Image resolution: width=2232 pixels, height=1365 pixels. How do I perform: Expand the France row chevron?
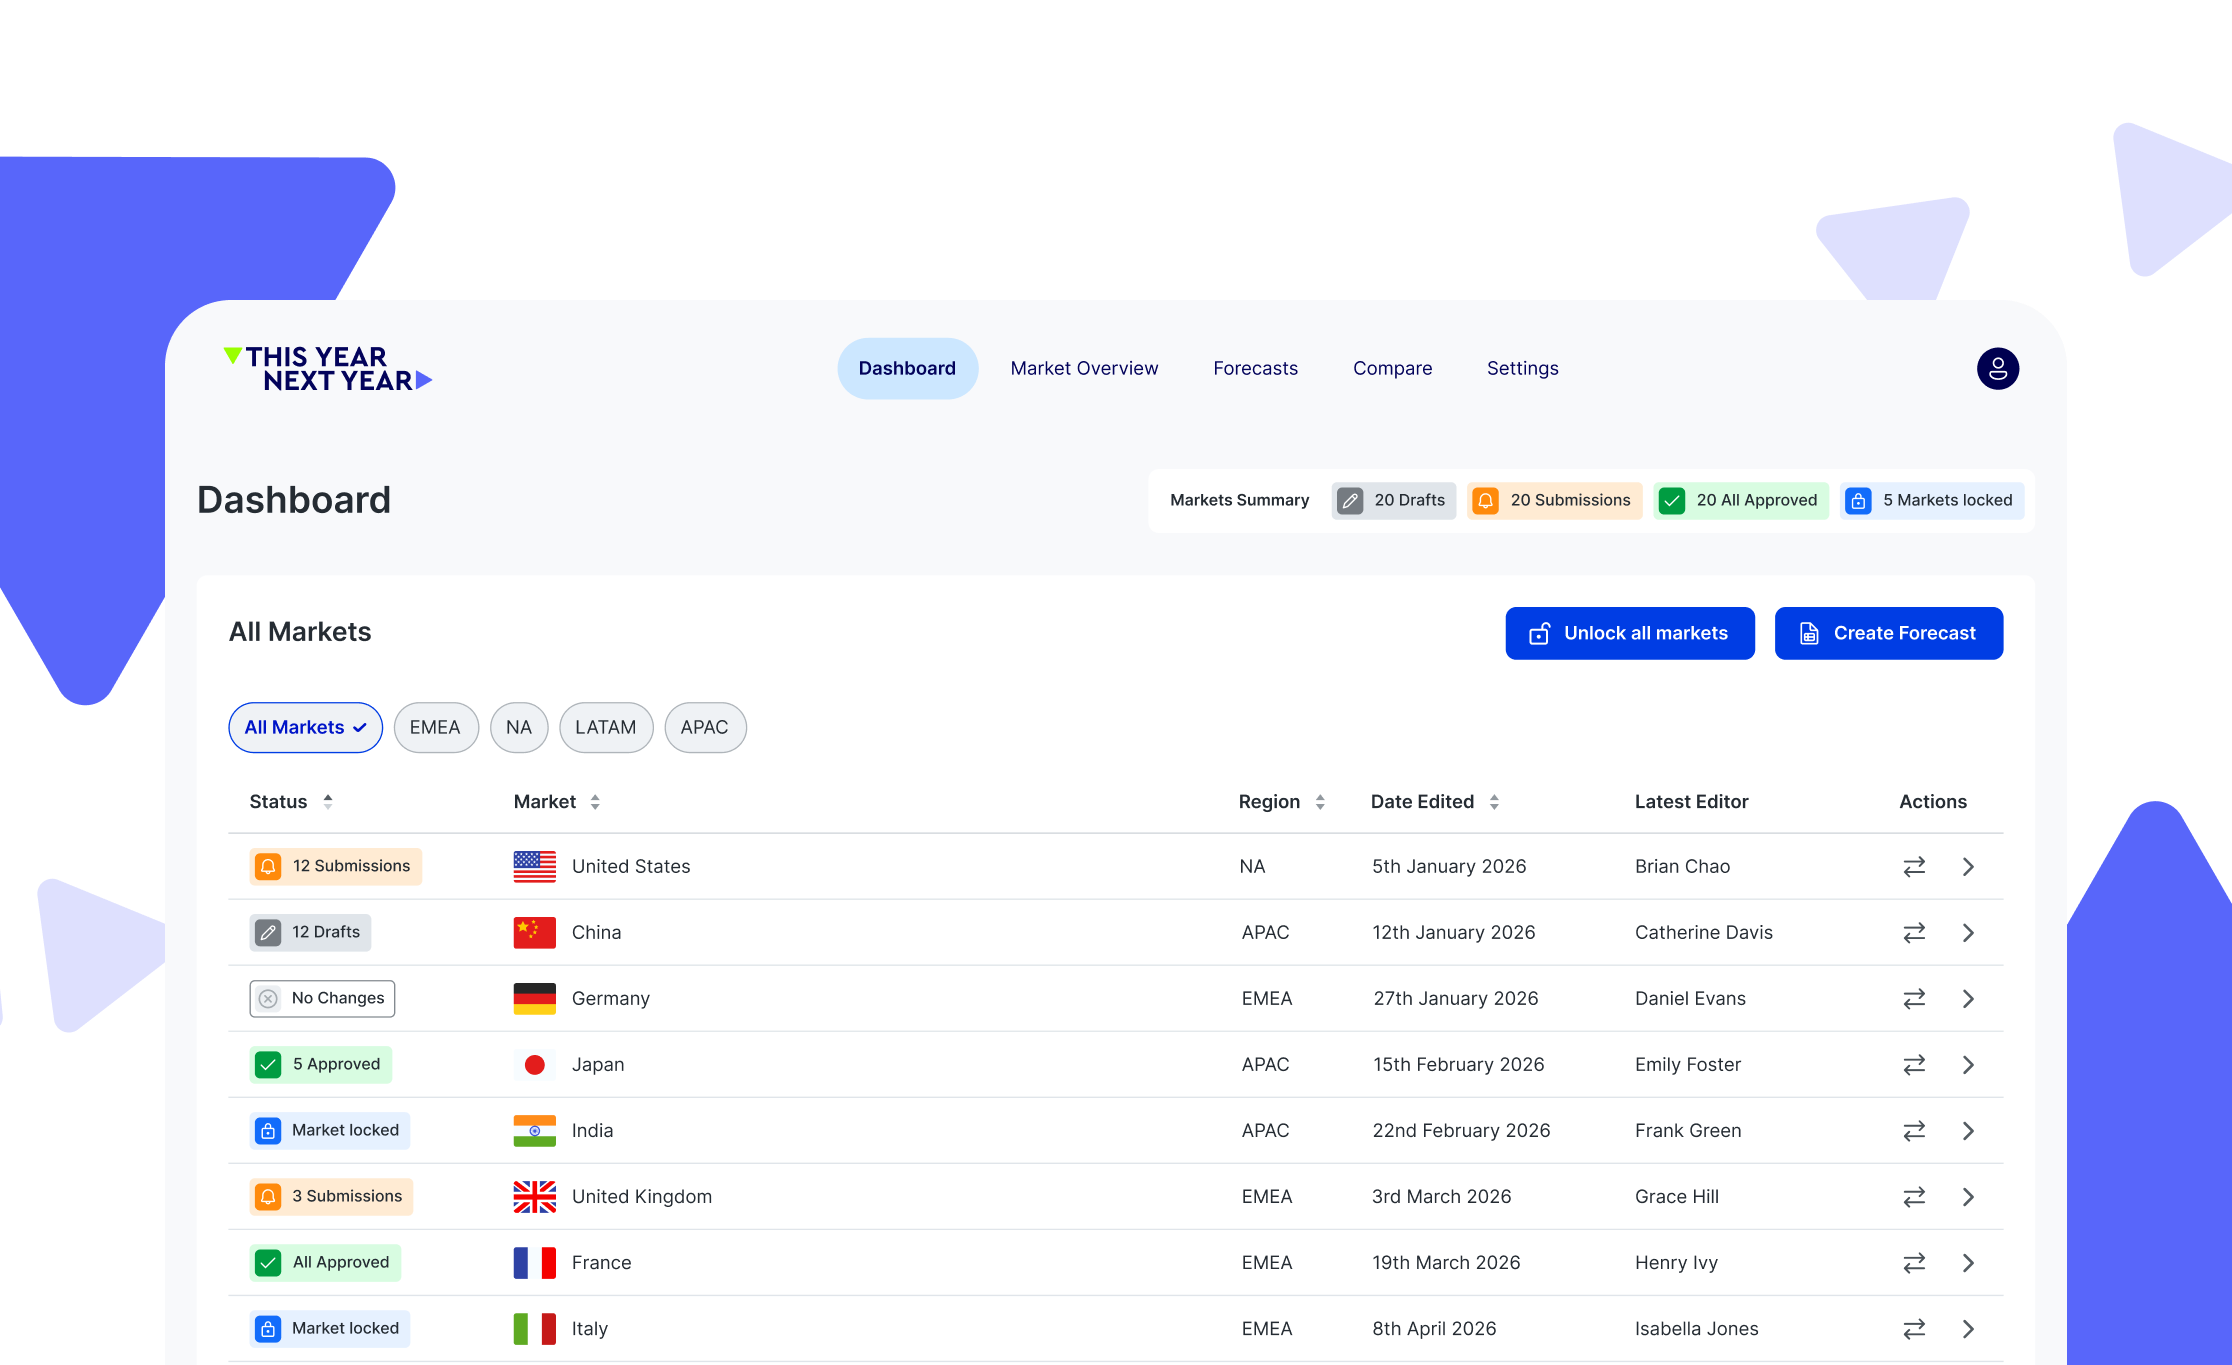pyautogui.click(x=1968, y=1263)
